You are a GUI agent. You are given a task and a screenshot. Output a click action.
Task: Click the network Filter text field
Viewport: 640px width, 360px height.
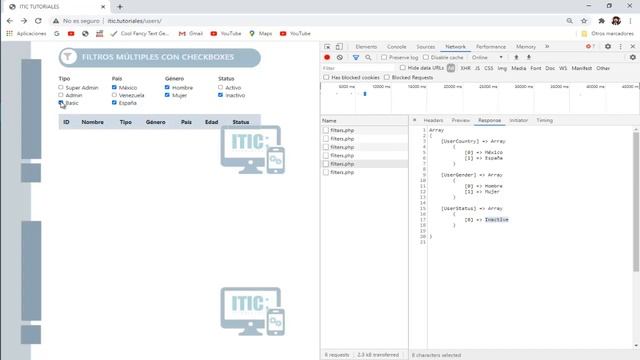[x=359, y=68]
